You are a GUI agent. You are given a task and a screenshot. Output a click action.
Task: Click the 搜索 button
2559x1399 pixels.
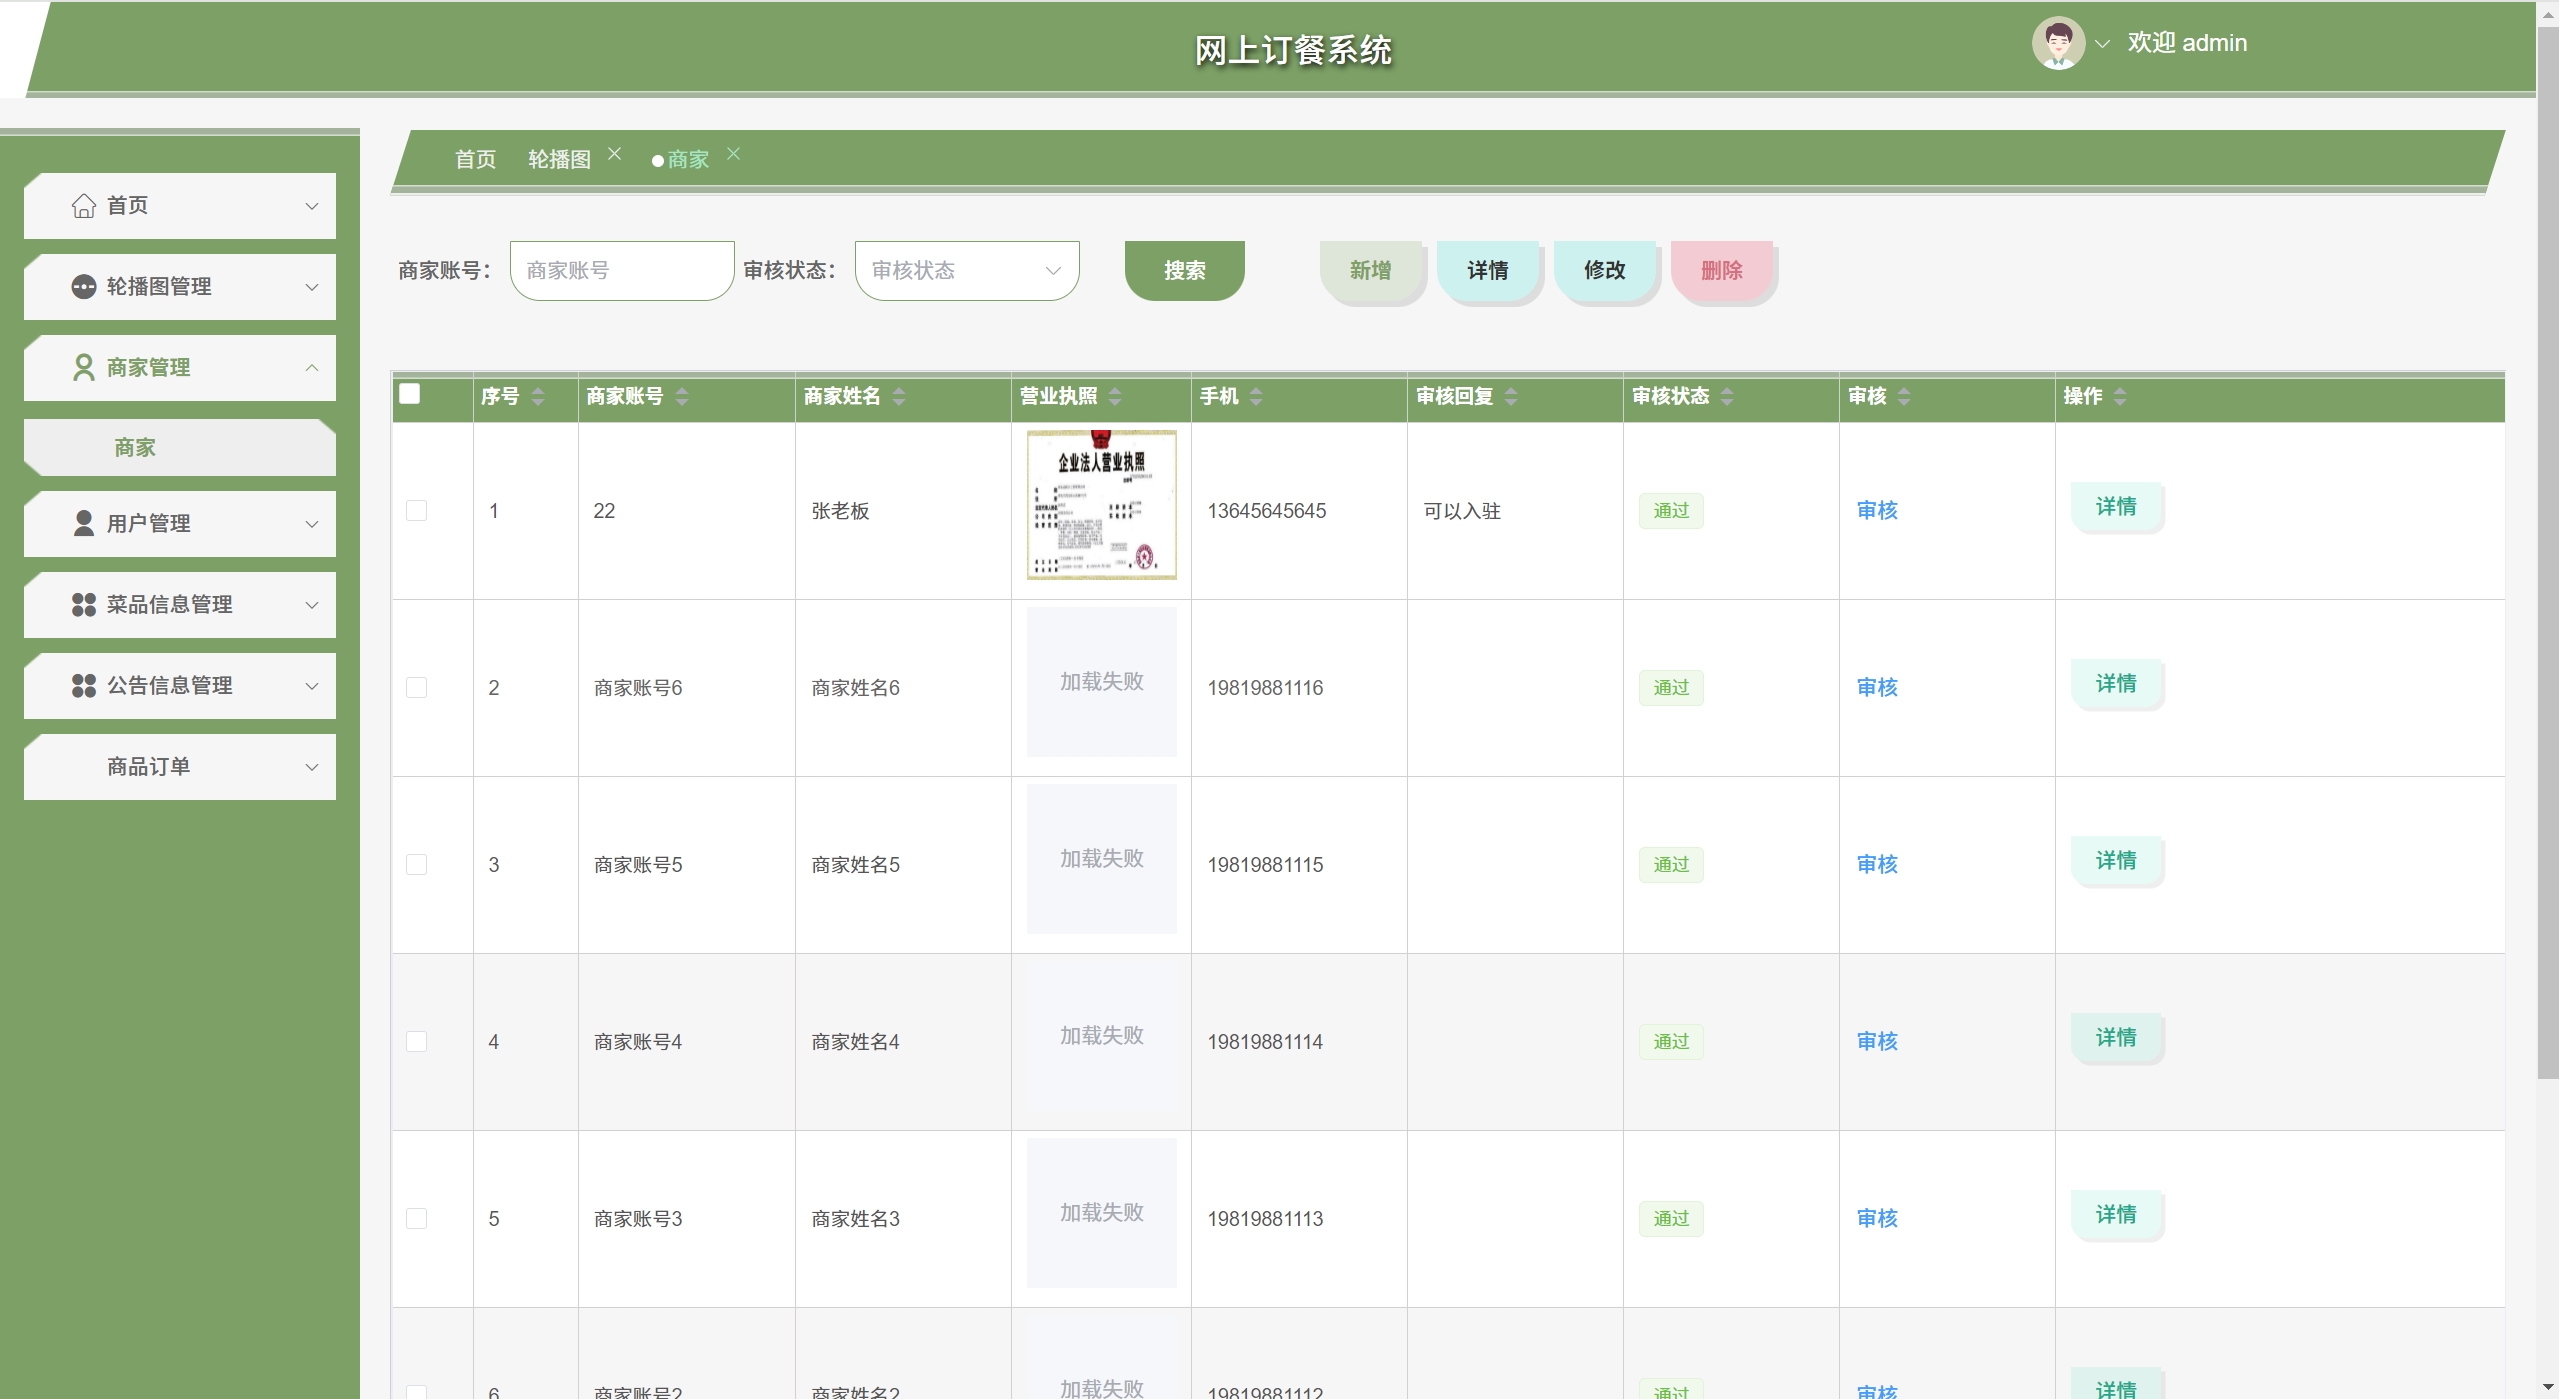pyautogui.click(x=1184, y=271)
